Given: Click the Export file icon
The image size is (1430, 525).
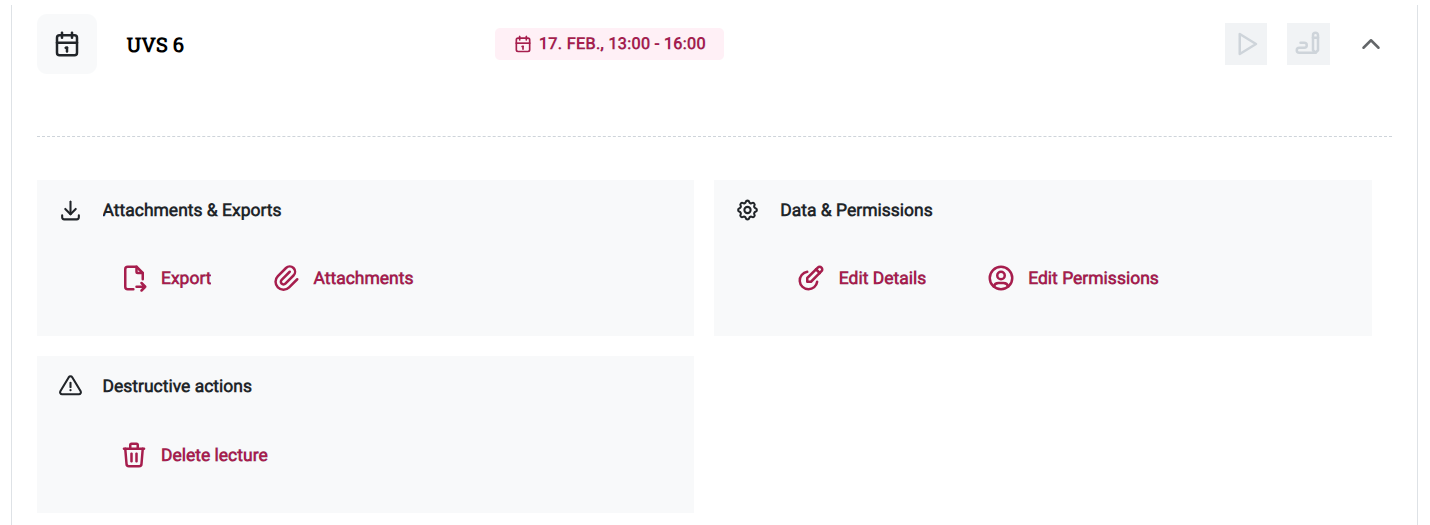Looking at the screenshot, I should click(x=134, y=278).
